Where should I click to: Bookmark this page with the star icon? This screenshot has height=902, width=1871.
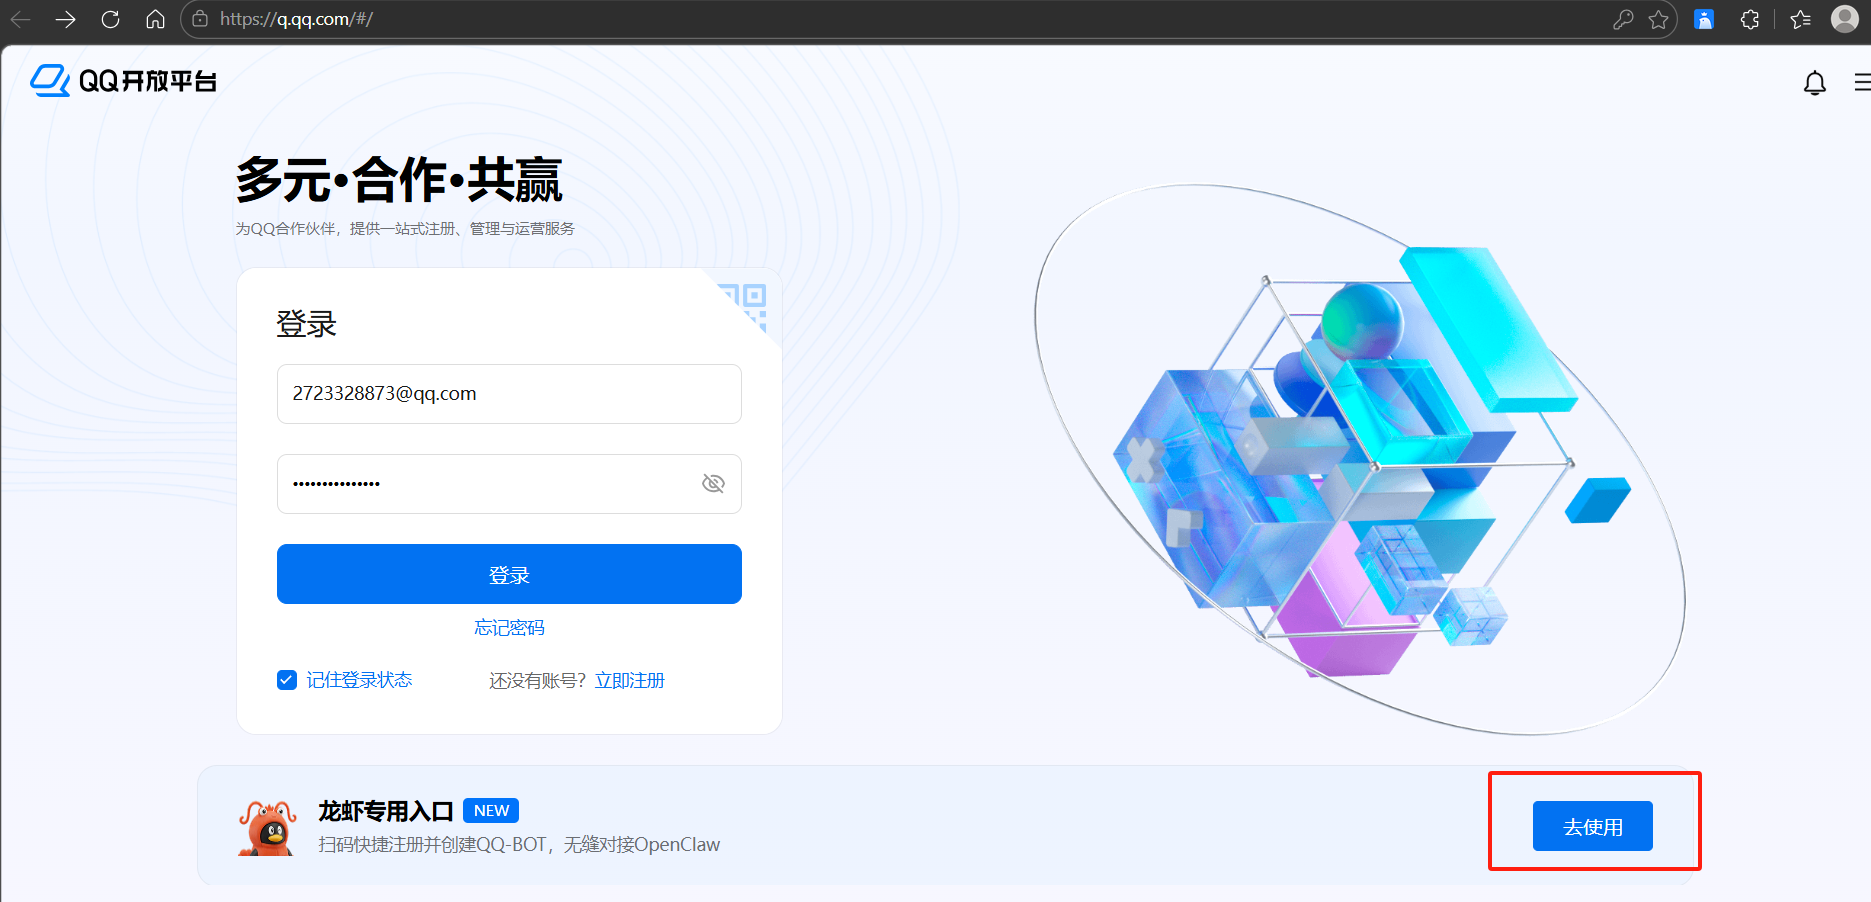tap(1659, 19)
